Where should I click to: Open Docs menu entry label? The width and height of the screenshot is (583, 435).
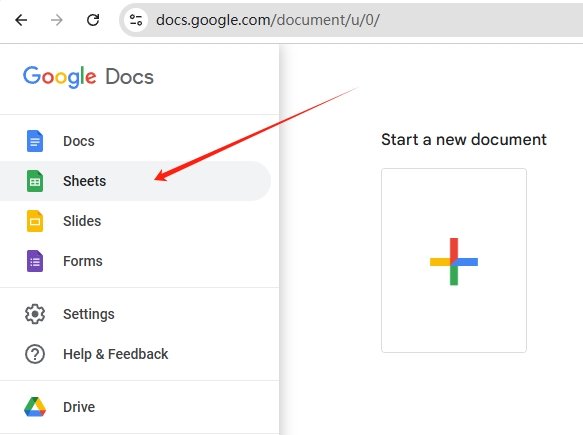coord(78,141)
